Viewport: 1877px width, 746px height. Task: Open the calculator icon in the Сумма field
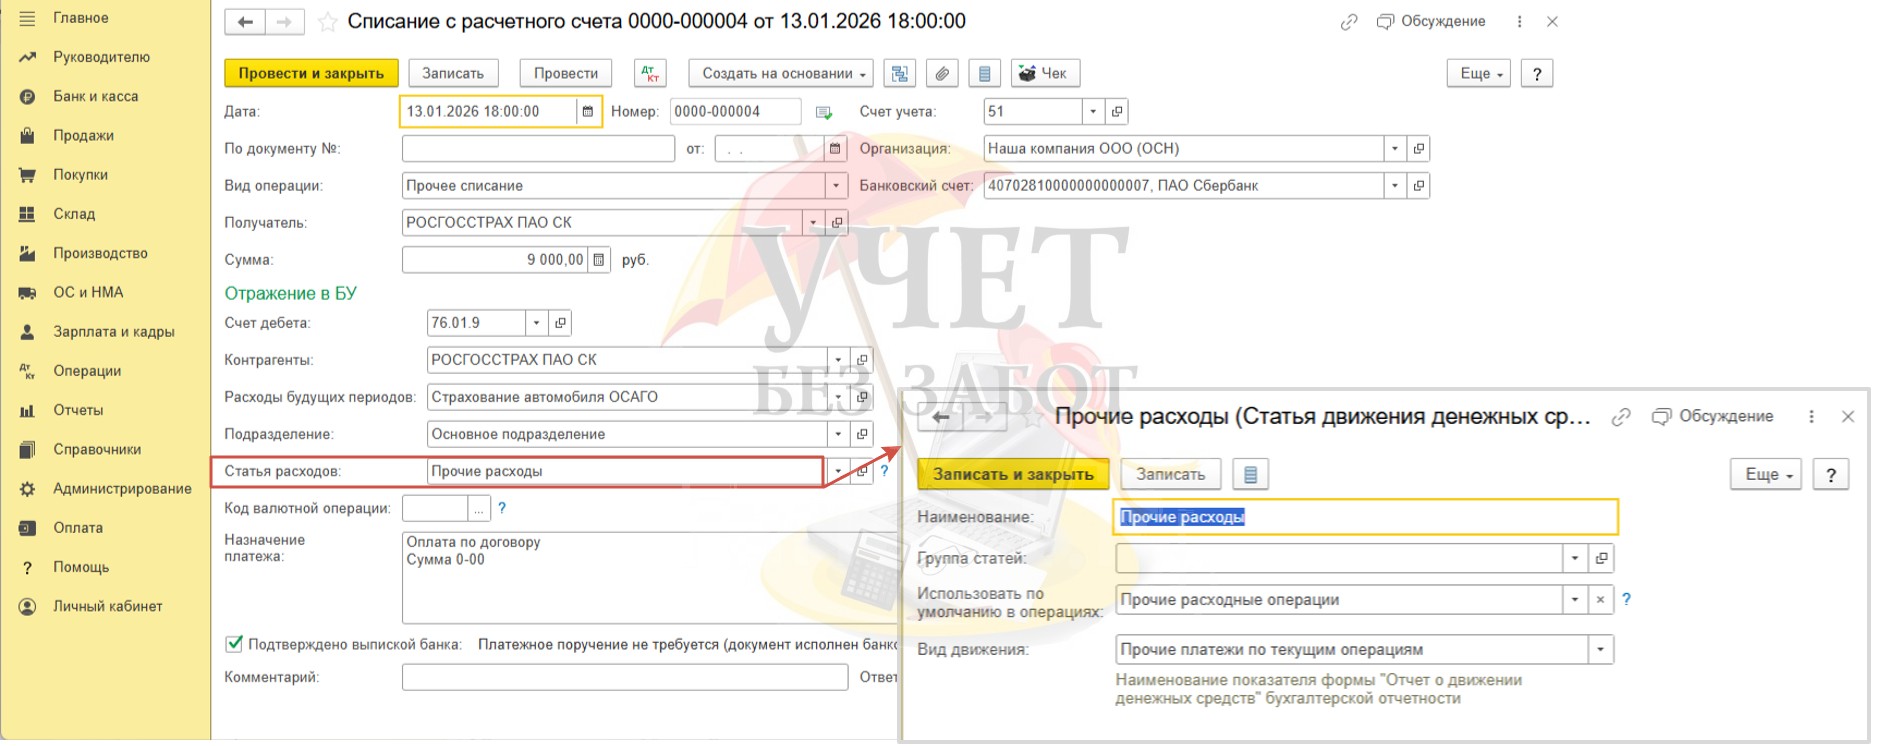click(599, 260)
